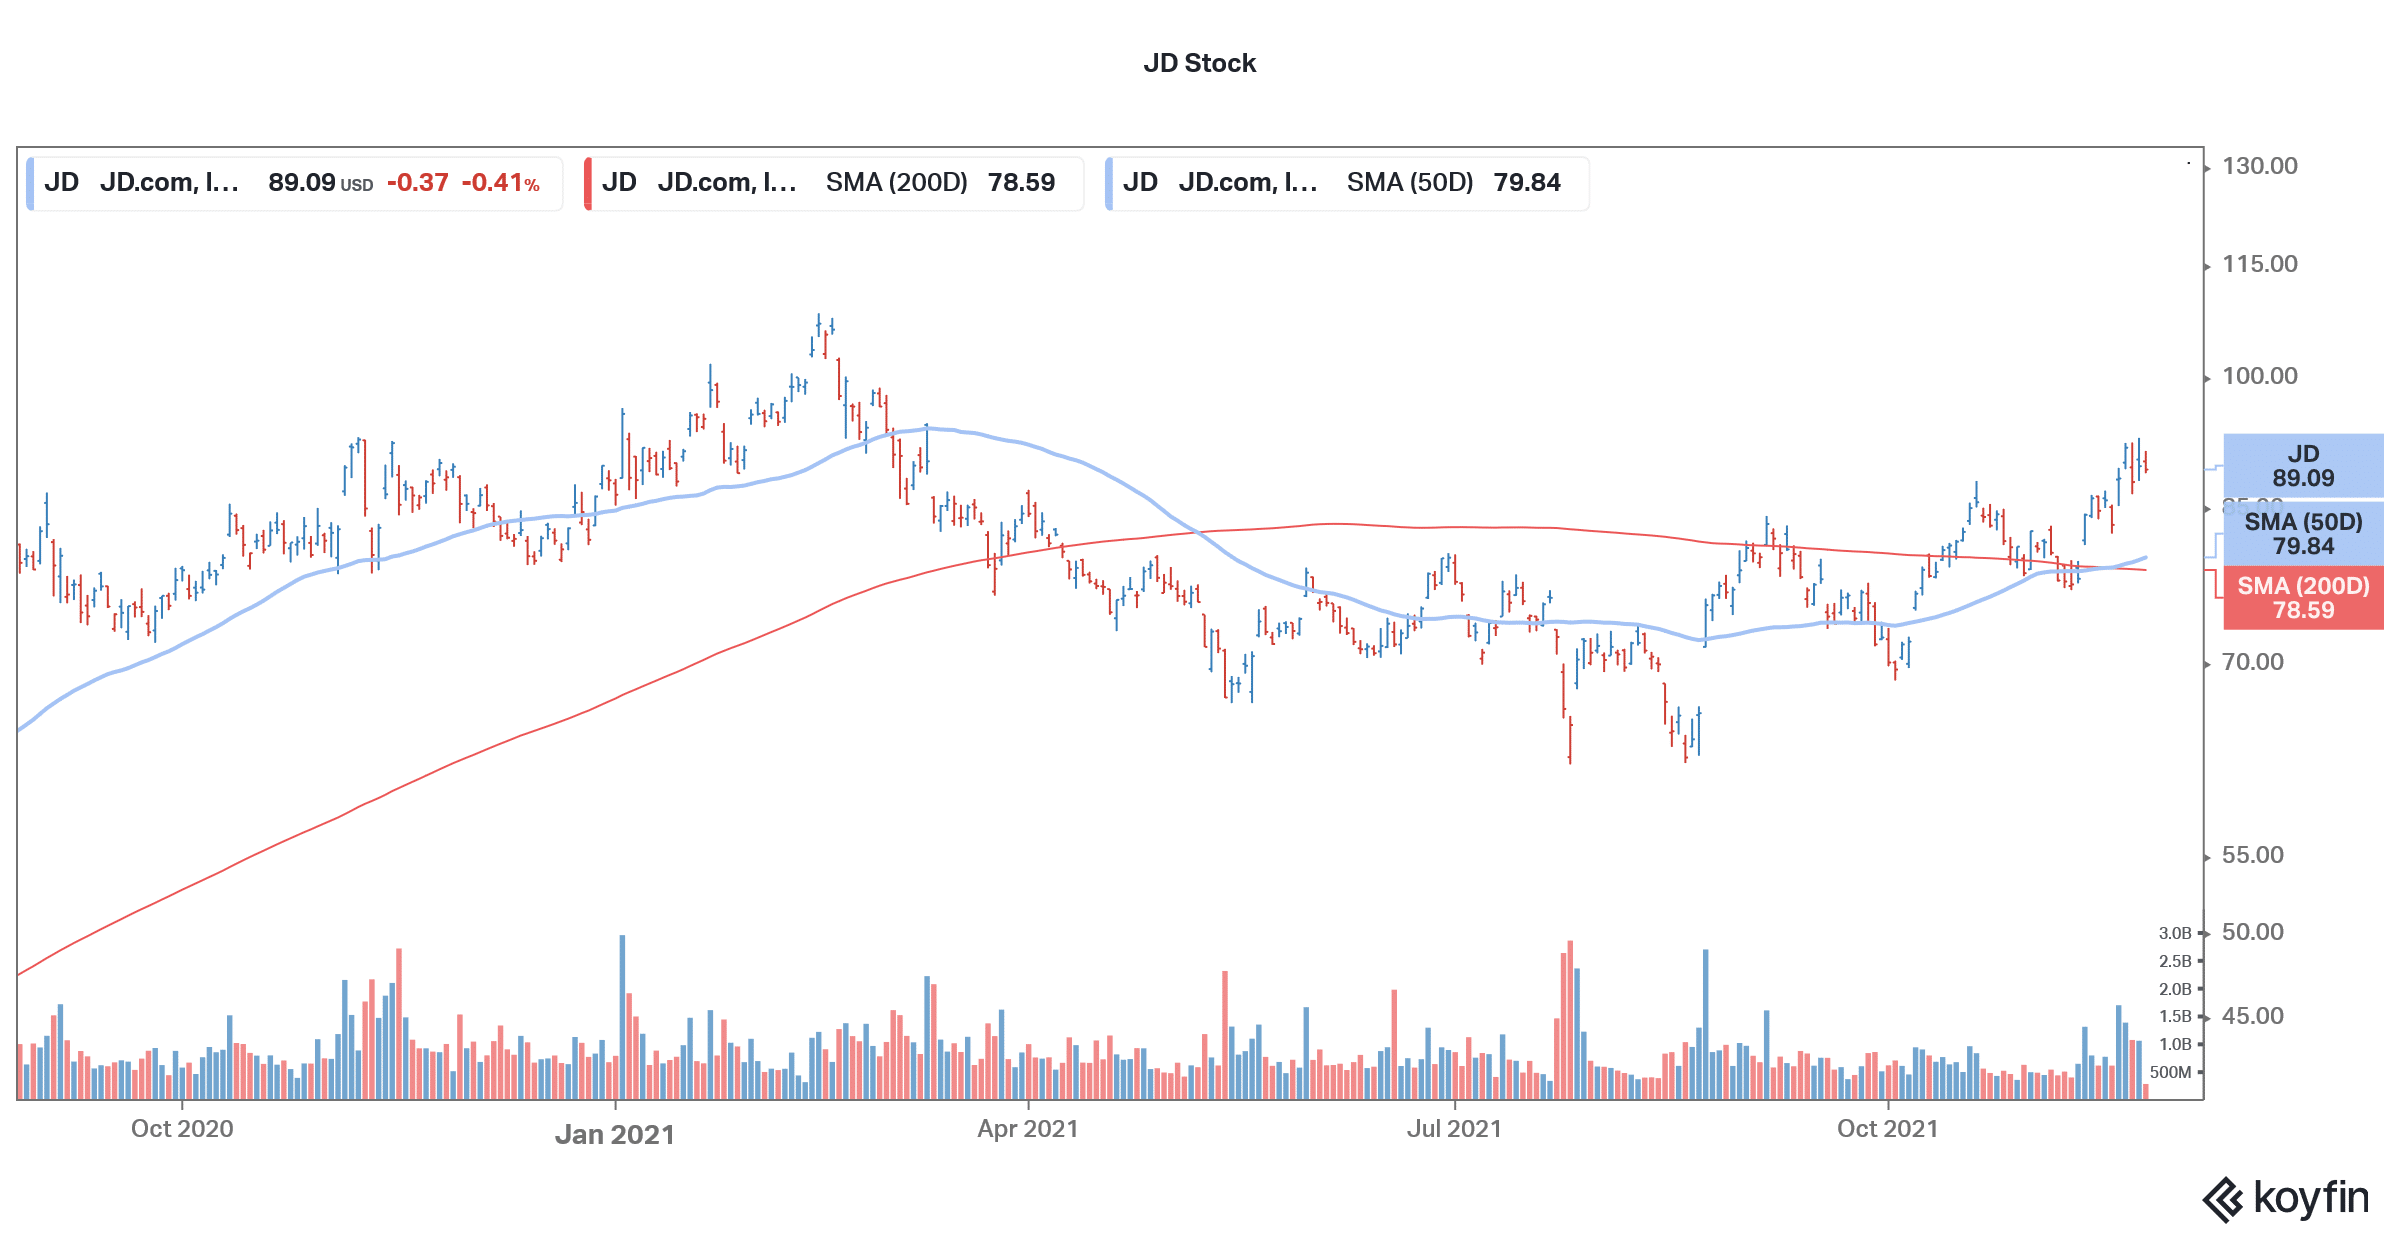
Task: Click the red SMA (200D) 78.59 axis tag
Action: click(2303, 598)
